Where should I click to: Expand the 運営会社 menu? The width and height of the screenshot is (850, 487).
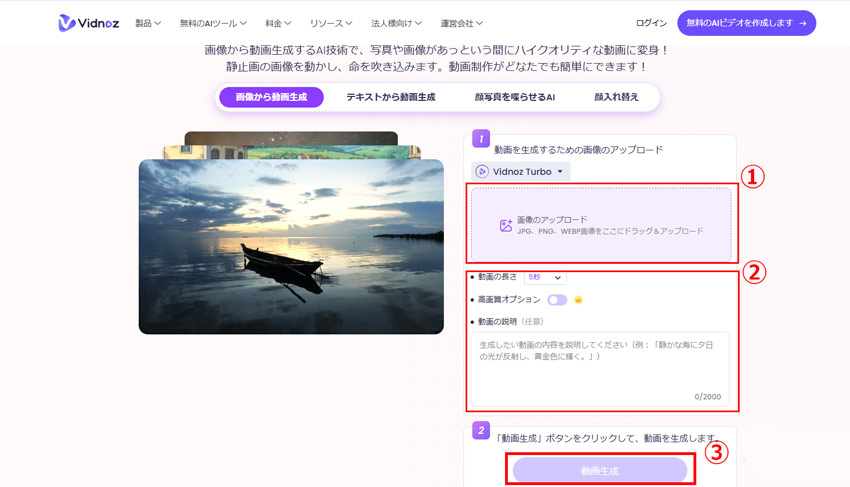coord(461,23)
